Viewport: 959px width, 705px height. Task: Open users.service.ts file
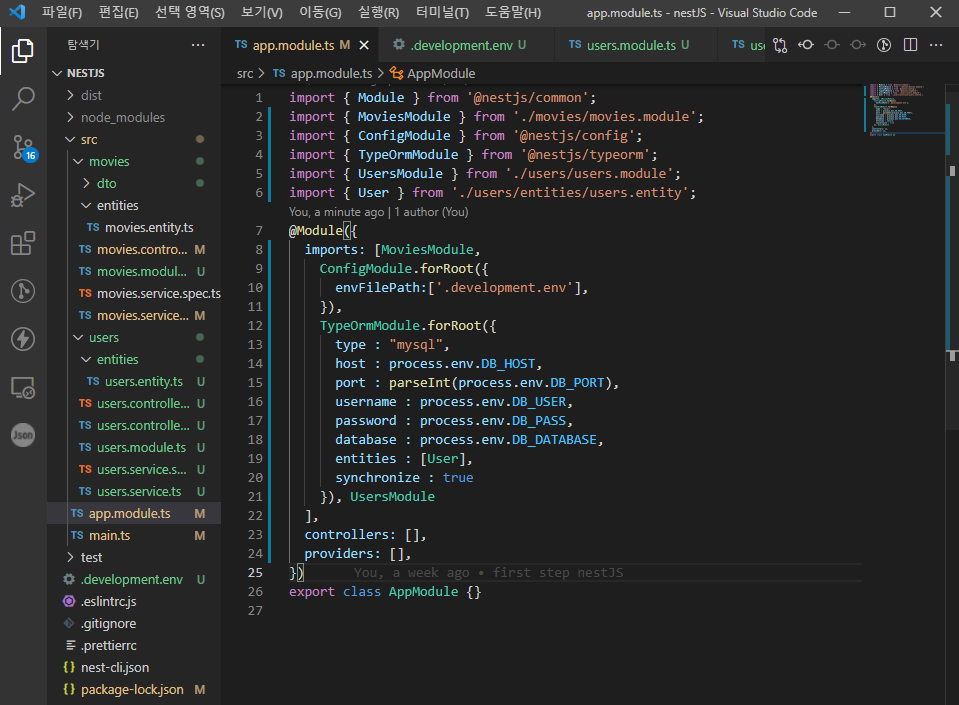point(134,492)
